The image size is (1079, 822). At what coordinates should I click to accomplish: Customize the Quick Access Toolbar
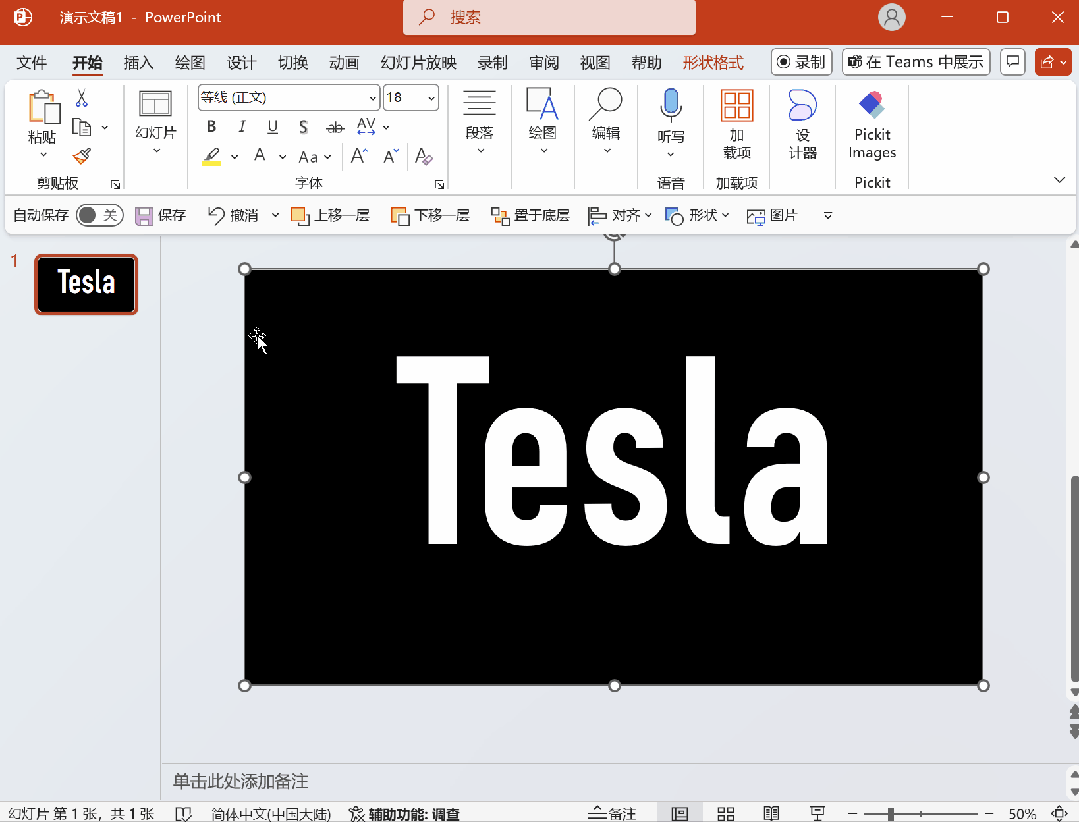coord(828,215)
